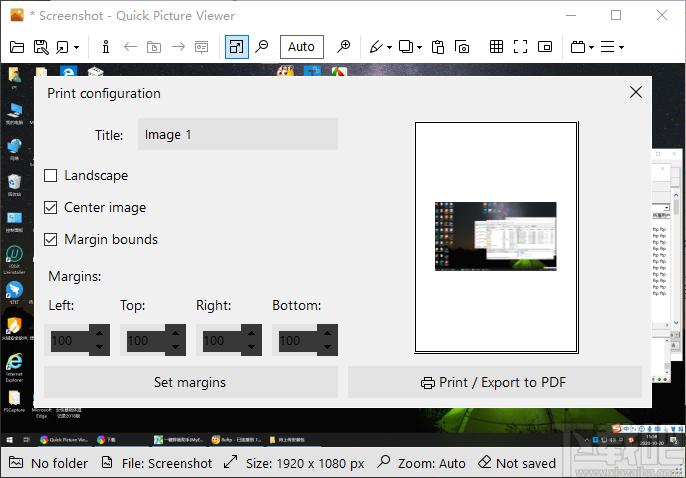Click Print / Export to PDF button
This screenshot has height=478, width=686.
(494, 382)
